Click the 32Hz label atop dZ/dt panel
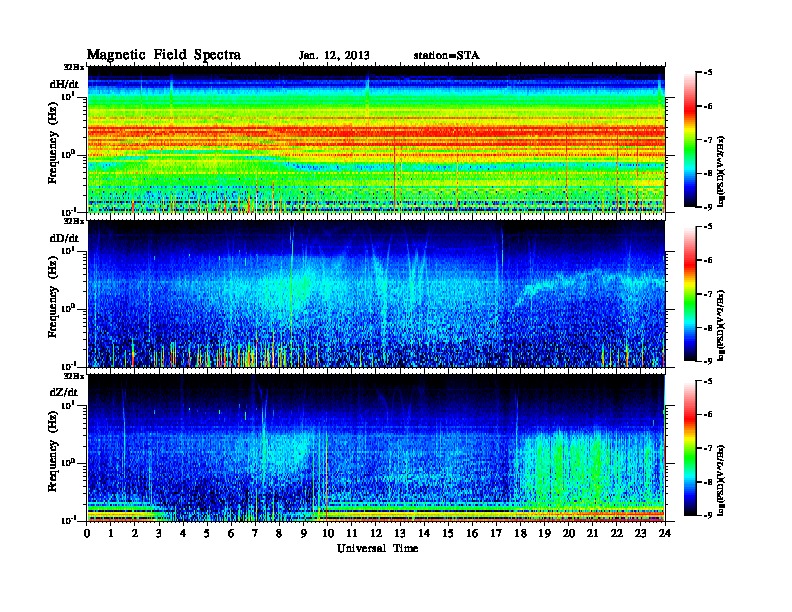The width and height of the screenshot is (792, 612). tap(73, 376)
